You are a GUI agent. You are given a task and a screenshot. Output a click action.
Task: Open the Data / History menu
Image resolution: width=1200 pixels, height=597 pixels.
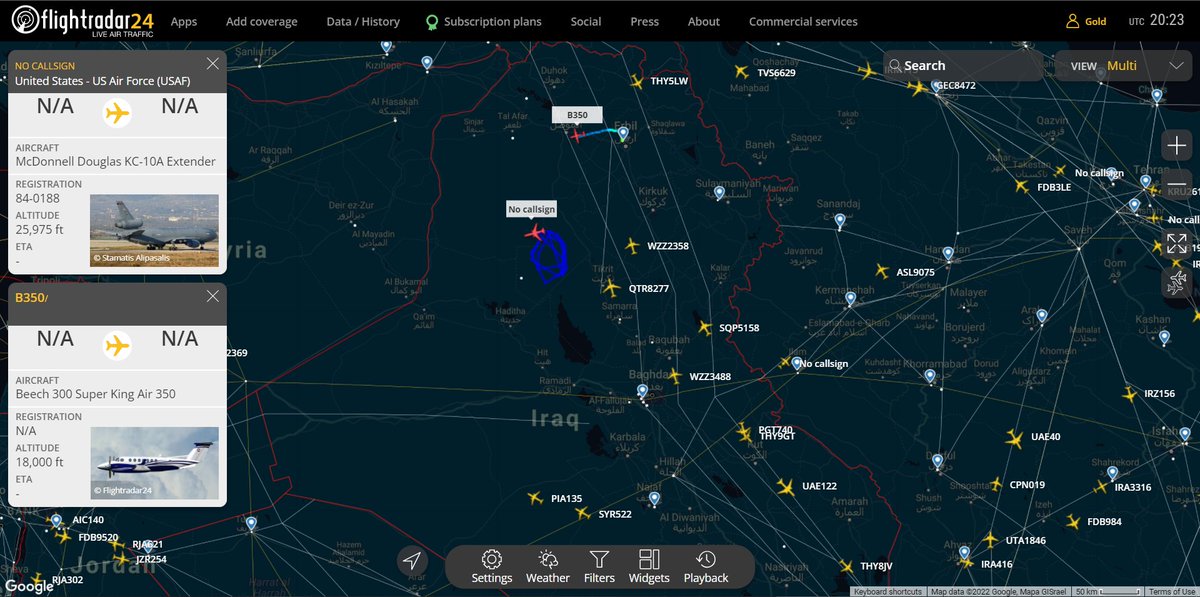tap(363, 21)
